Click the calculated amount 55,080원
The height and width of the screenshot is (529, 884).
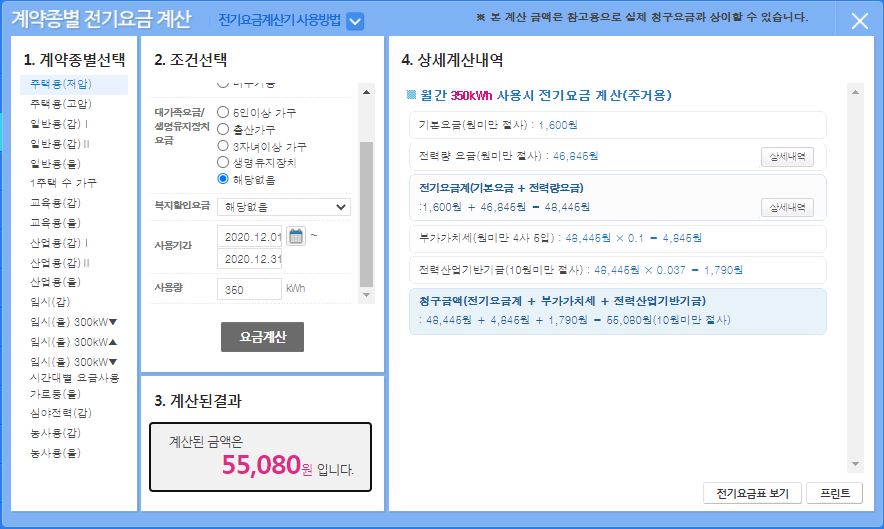tap(267, 465)
